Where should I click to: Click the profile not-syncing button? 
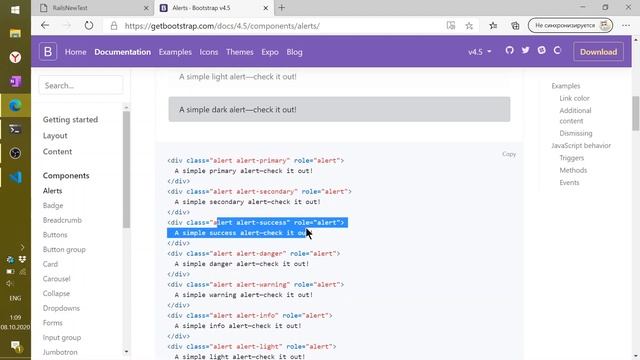(570, 25)
